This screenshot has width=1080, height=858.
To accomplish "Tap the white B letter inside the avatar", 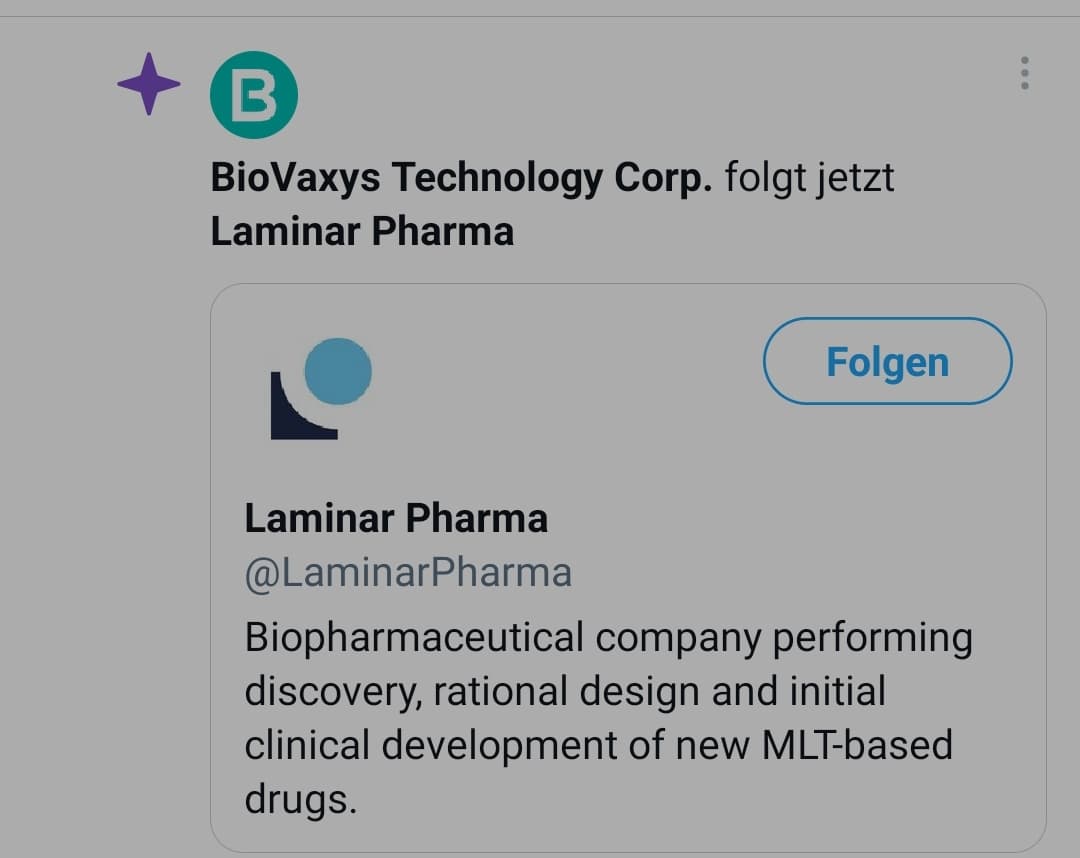I will point(253,96).
